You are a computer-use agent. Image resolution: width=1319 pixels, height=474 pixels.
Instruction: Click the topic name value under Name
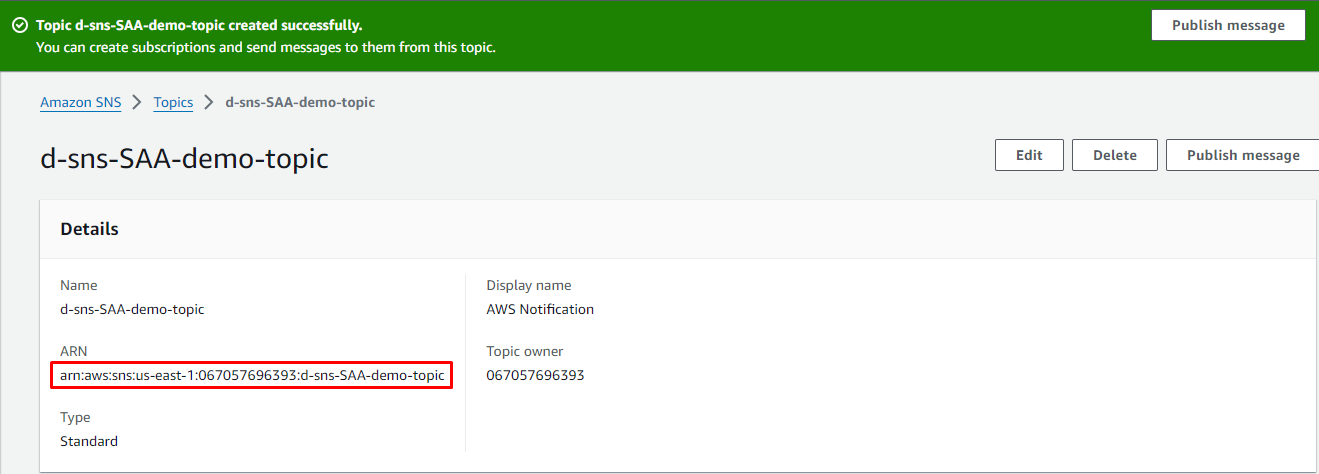[x=132, y=309]
